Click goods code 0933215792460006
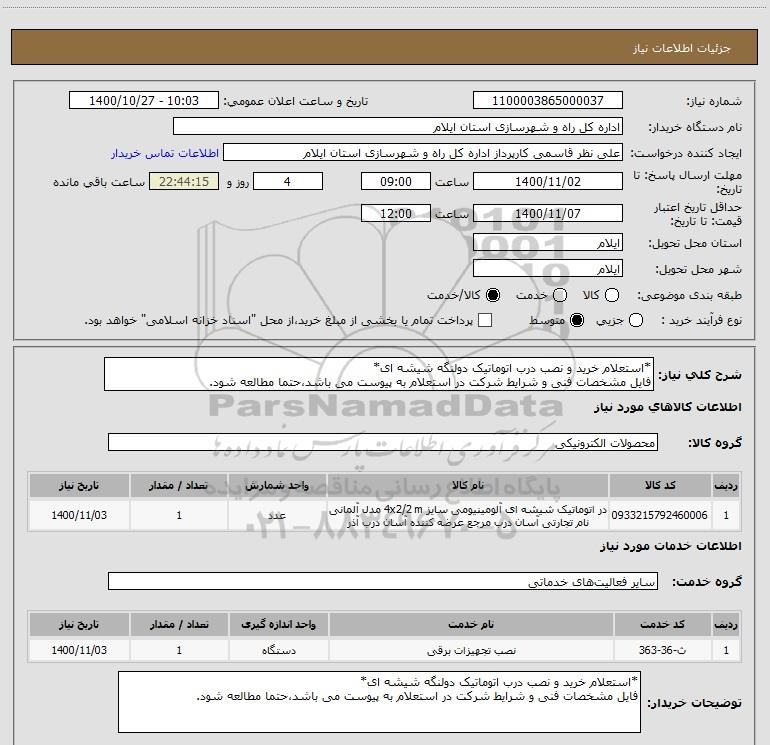 click(659, 515)
